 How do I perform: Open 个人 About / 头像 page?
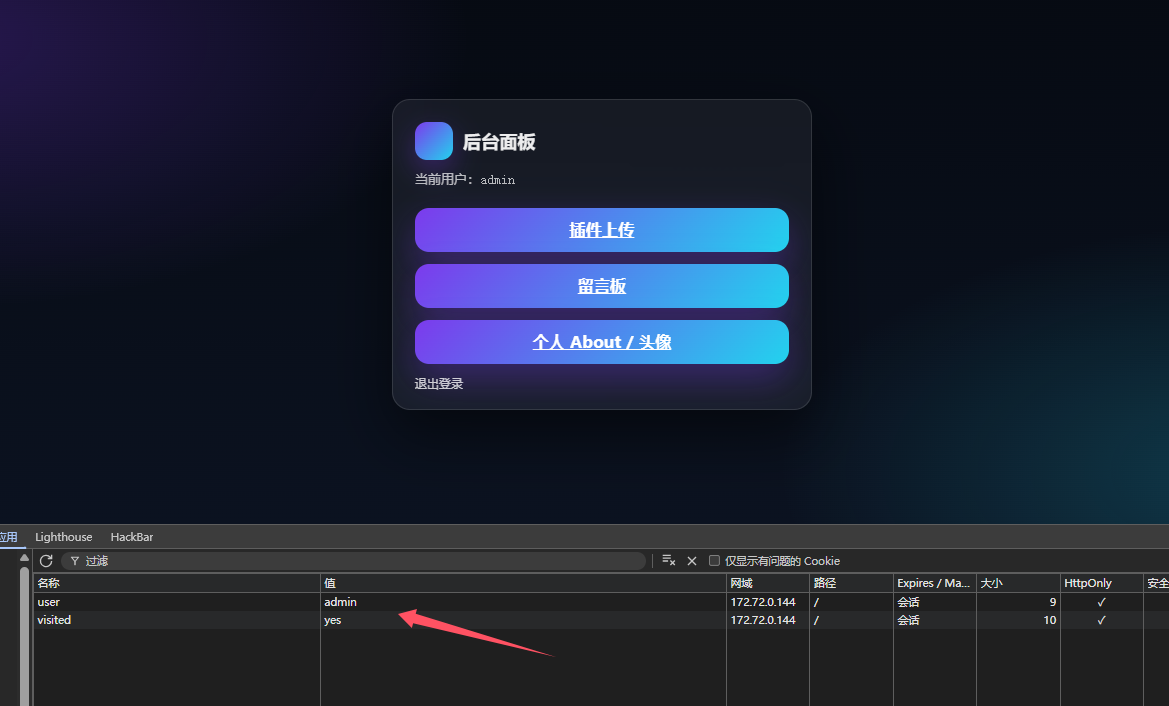(601, 342)
